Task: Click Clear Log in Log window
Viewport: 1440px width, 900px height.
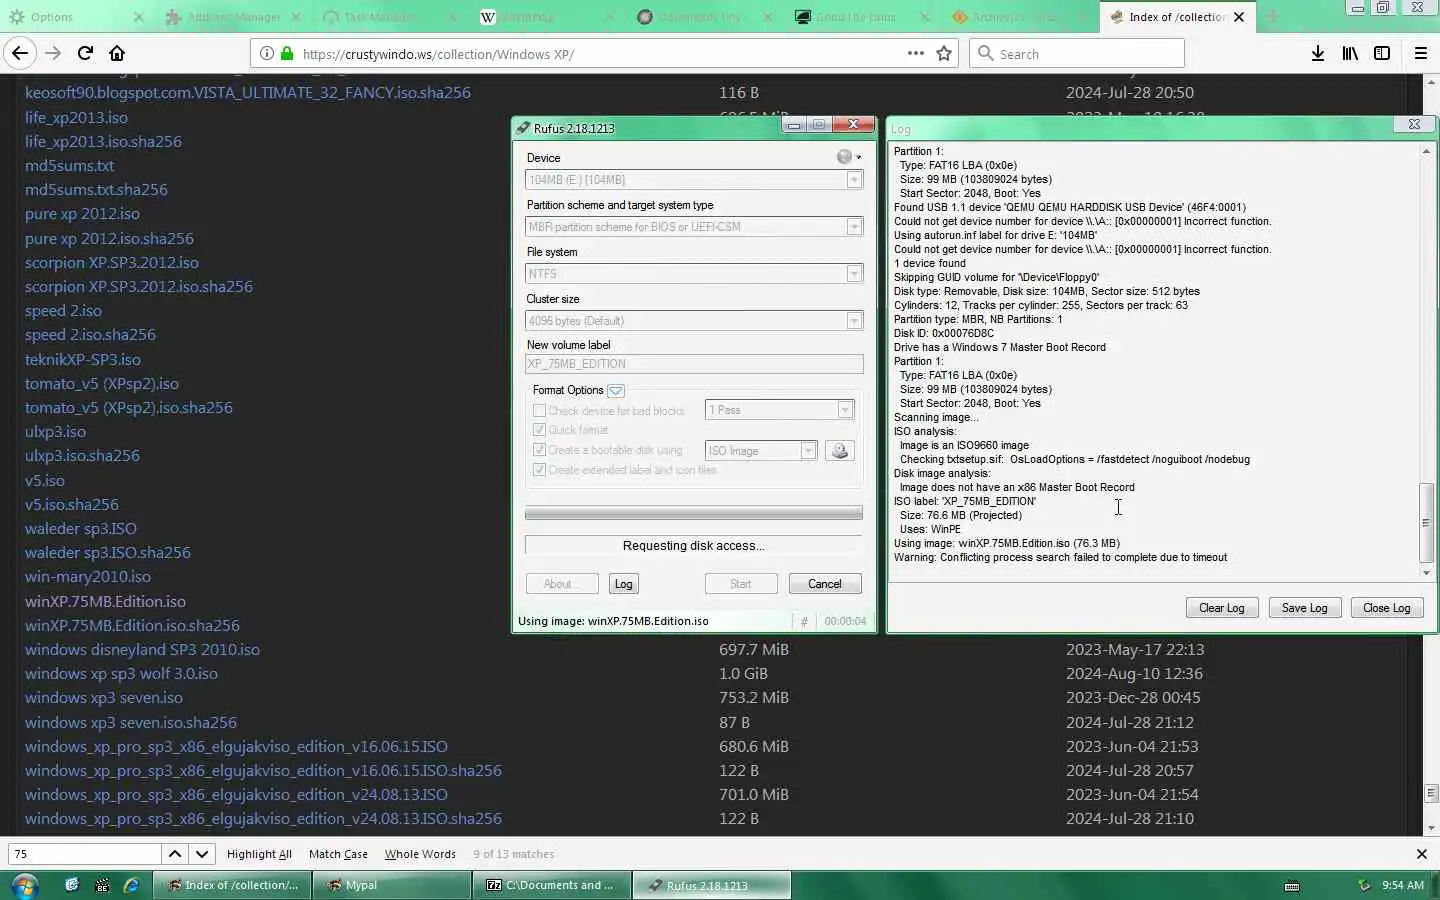Action: 1222,608
